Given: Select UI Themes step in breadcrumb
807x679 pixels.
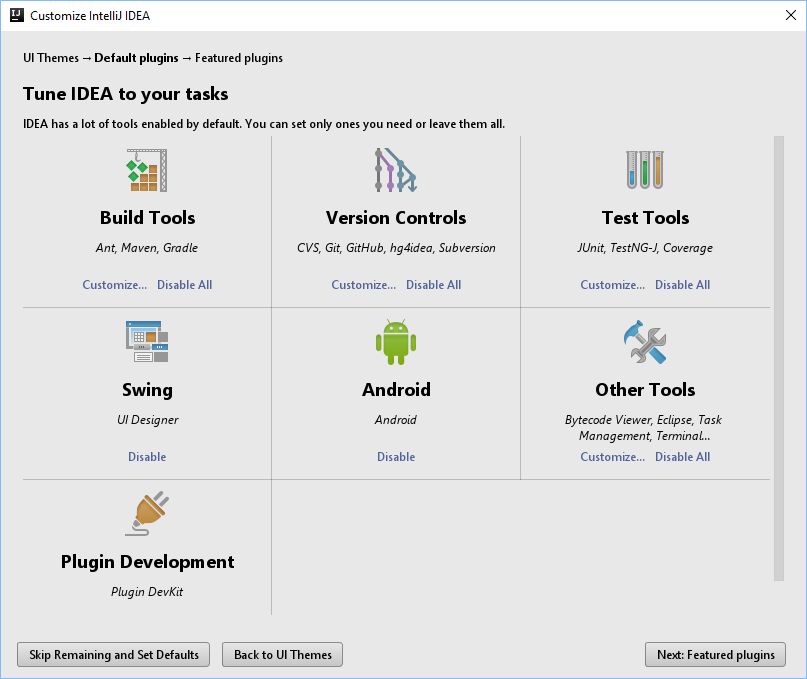Looking at the screenshot, I should 51,58.
